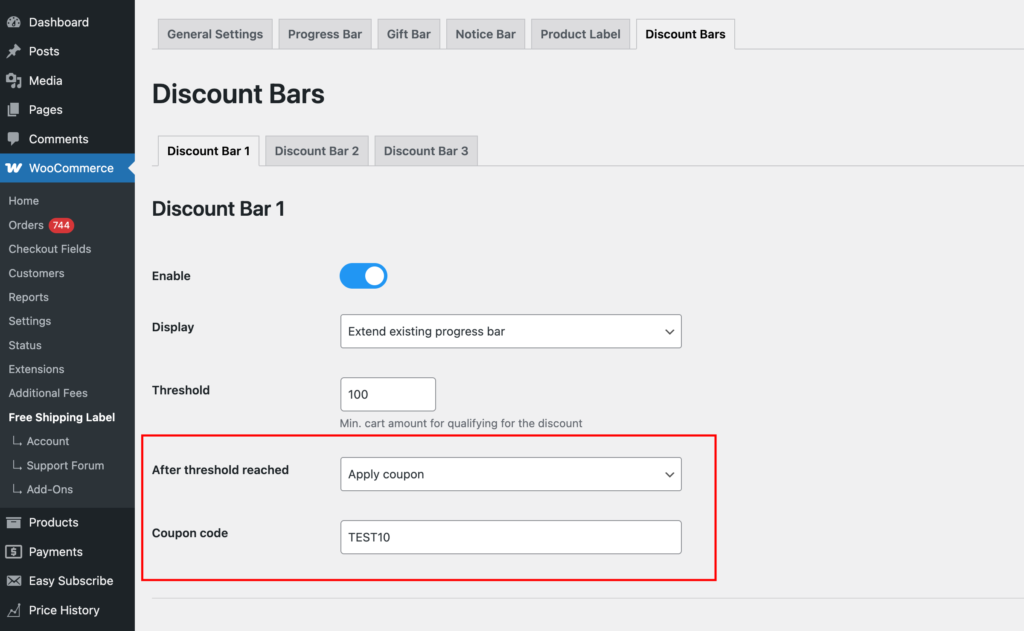Open the Display dropdown
The width and height of the screenshot is (1024, 631).
coord(510,331)
